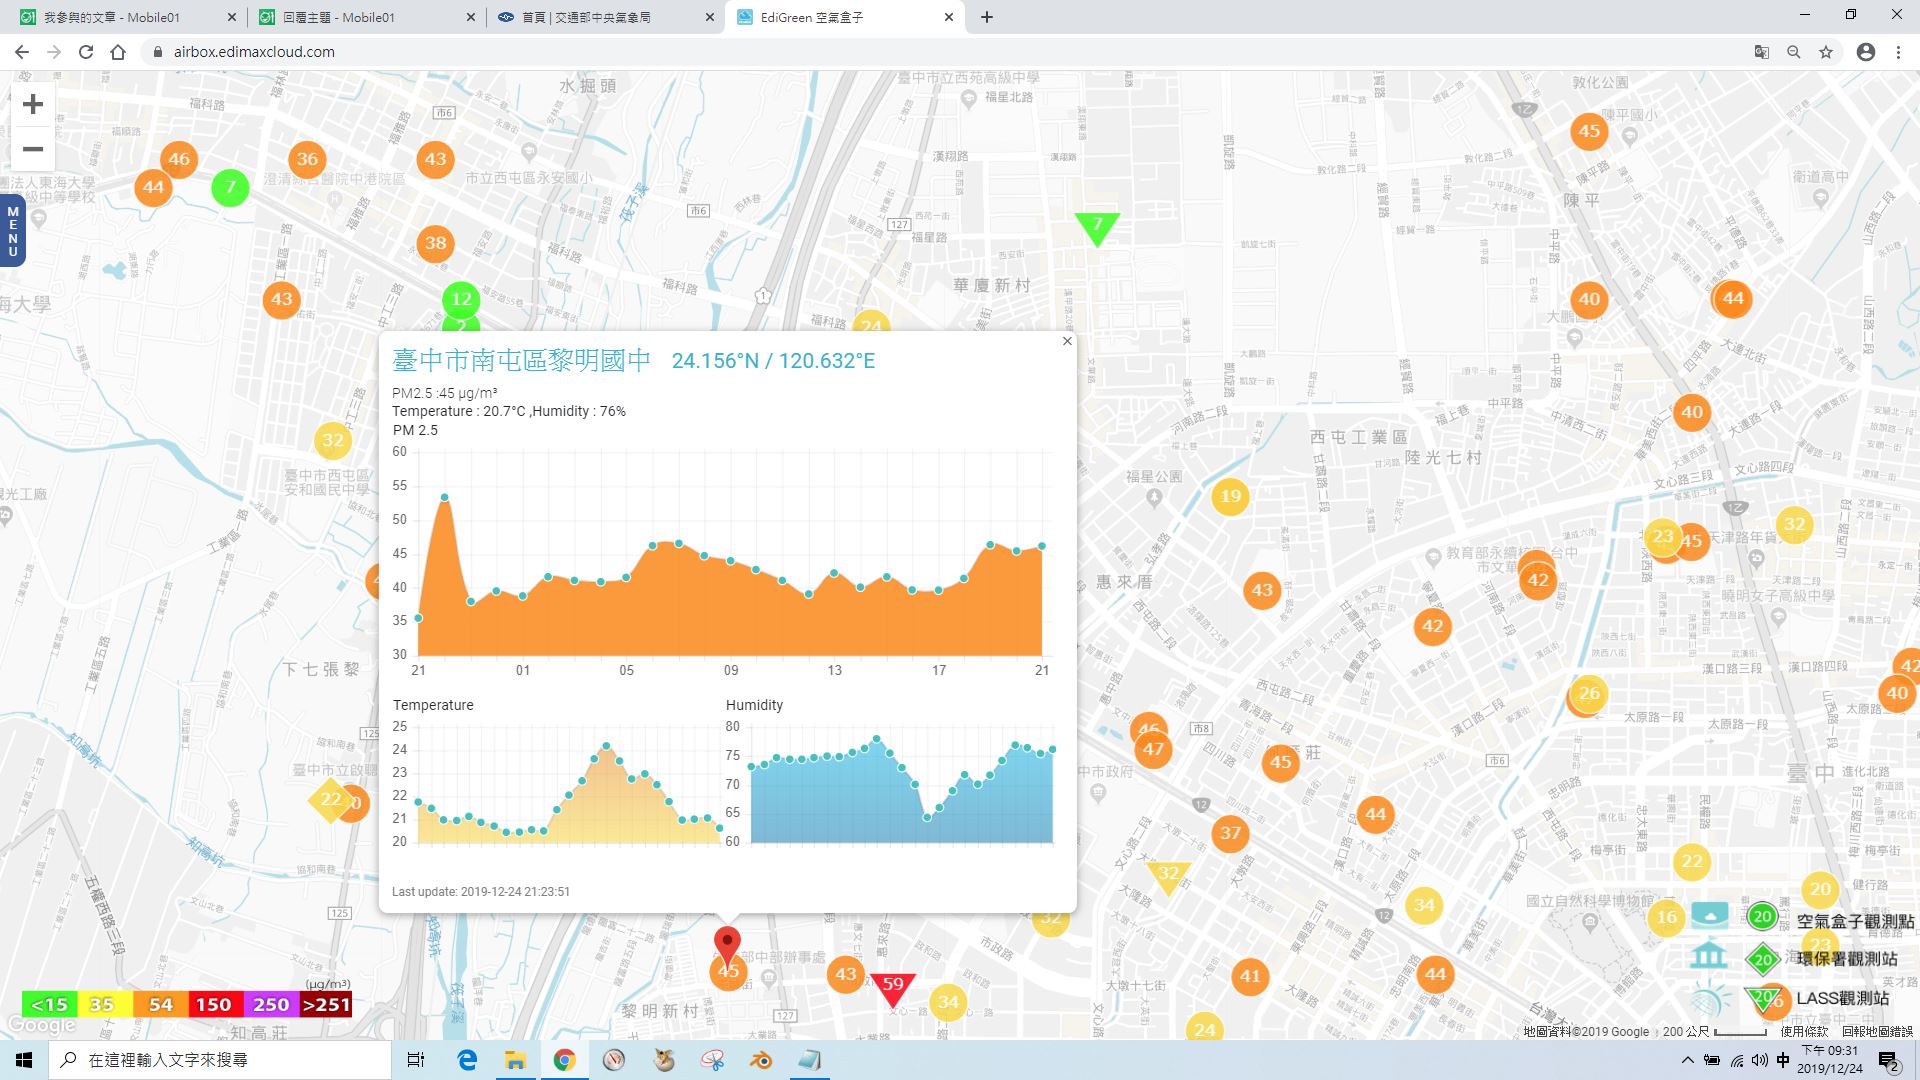The width and height of the screenshot is (1920, 1080).
Task: Click the purple 250 legend swatch
Action: (271, 1004)
